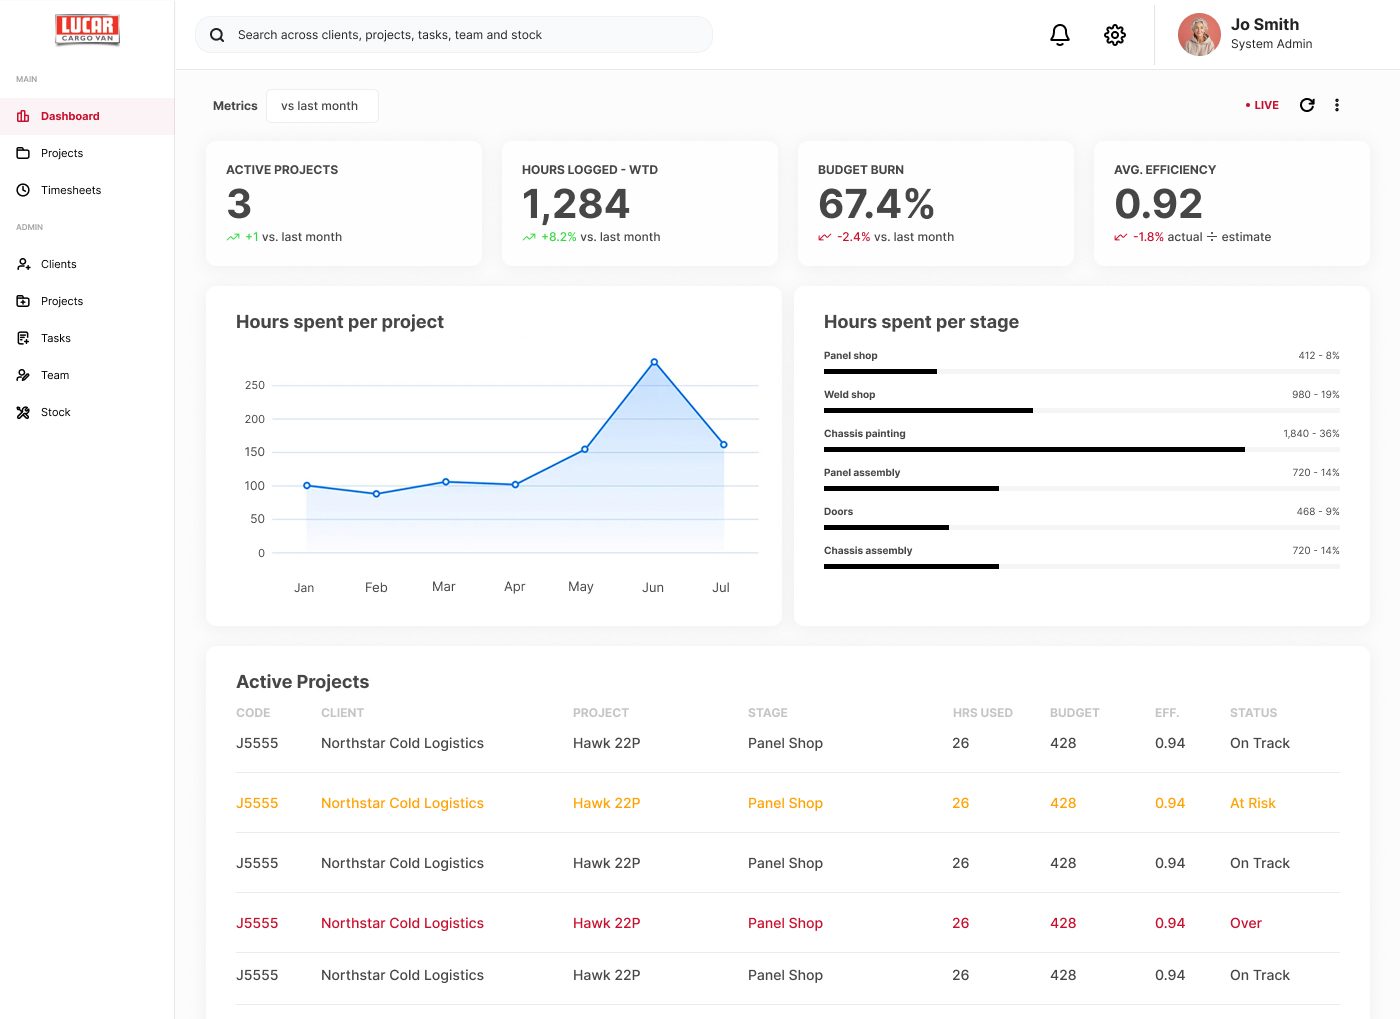The width and height of the screenshot is (1400, 1019).
Task: Click the Clients person icon
Action: (23, 264)
